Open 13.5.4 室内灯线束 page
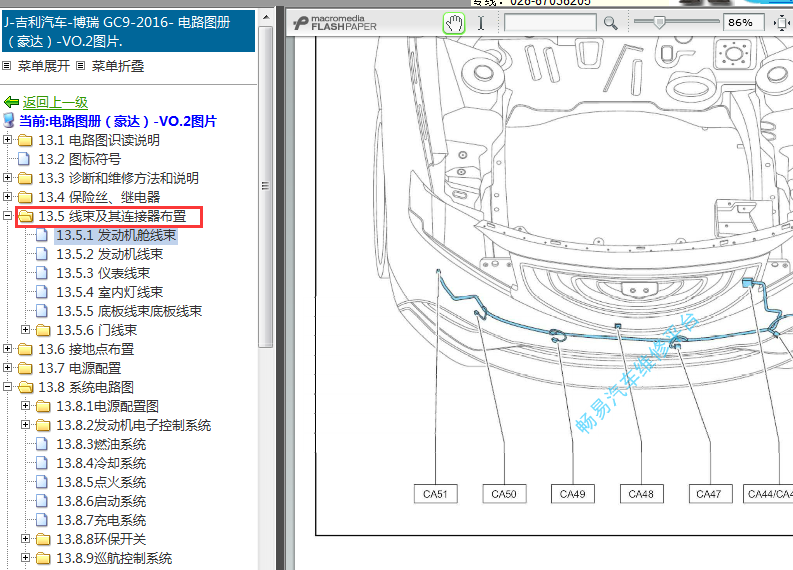793x570 pixels. click(109, 292)
